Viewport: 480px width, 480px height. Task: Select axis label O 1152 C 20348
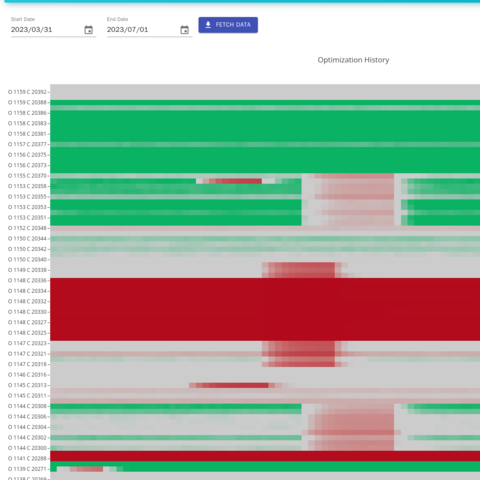click(x=27, y=228)
